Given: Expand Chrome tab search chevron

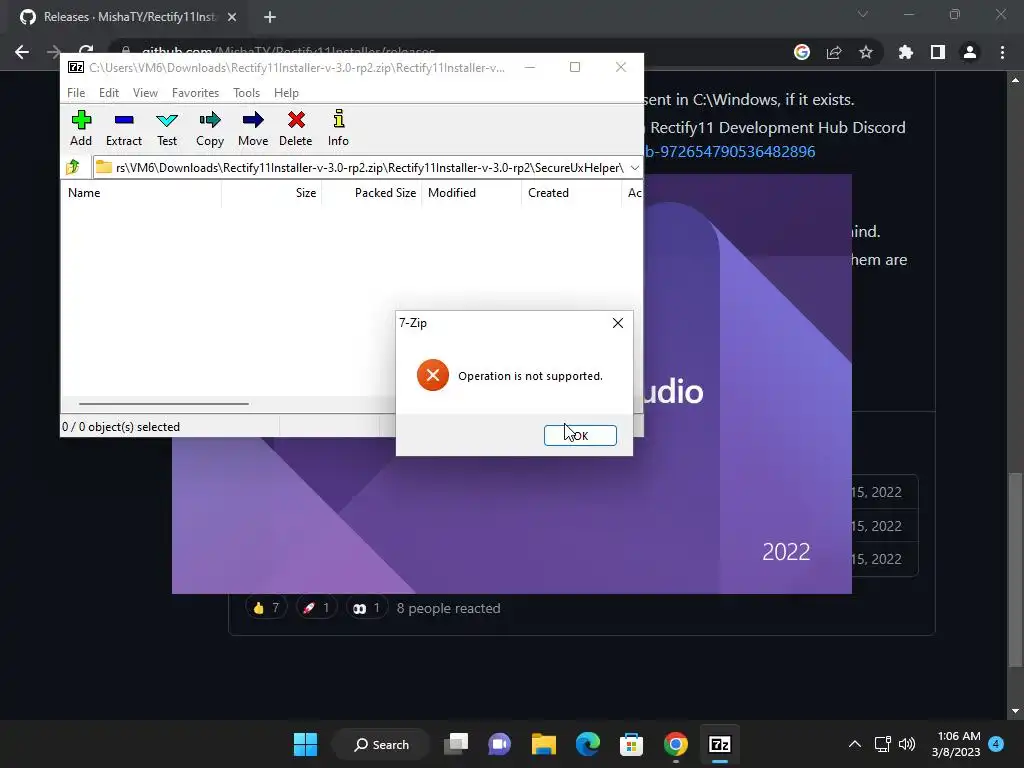Looking at the screenshot, I should [x=863, y=14].
